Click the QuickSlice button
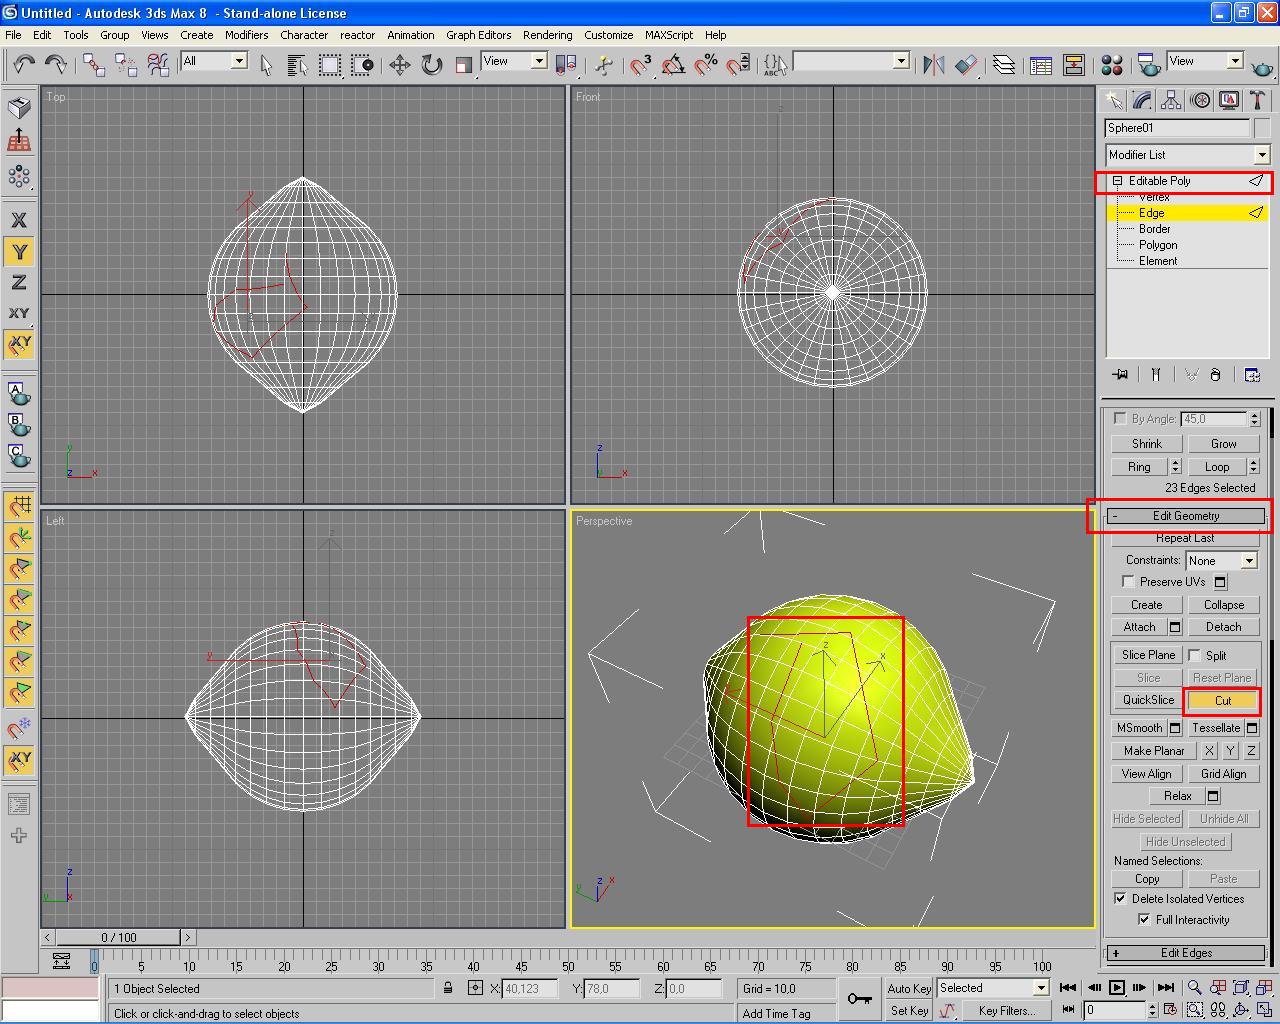 [1147, 700]
